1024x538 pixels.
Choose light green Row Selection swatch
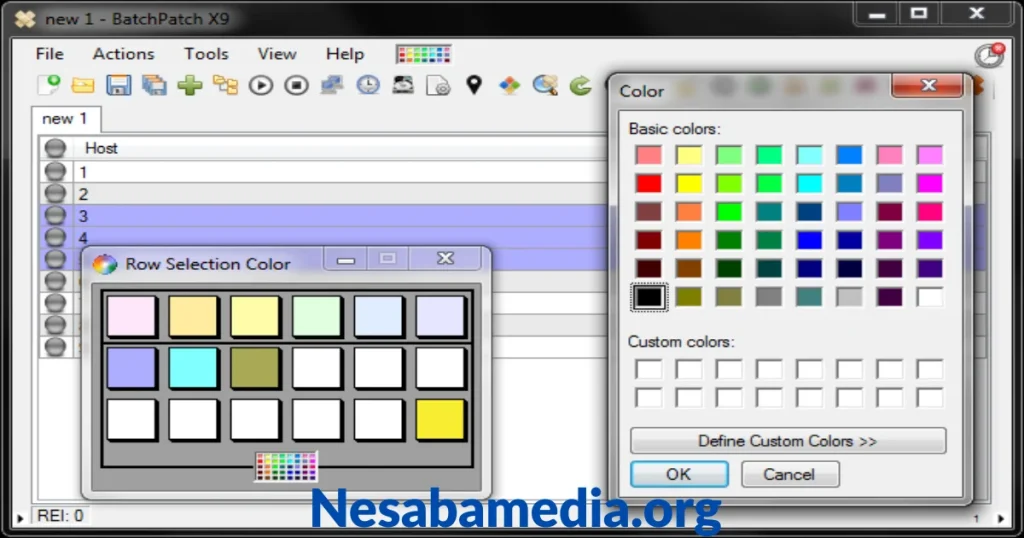pos(317,317)
